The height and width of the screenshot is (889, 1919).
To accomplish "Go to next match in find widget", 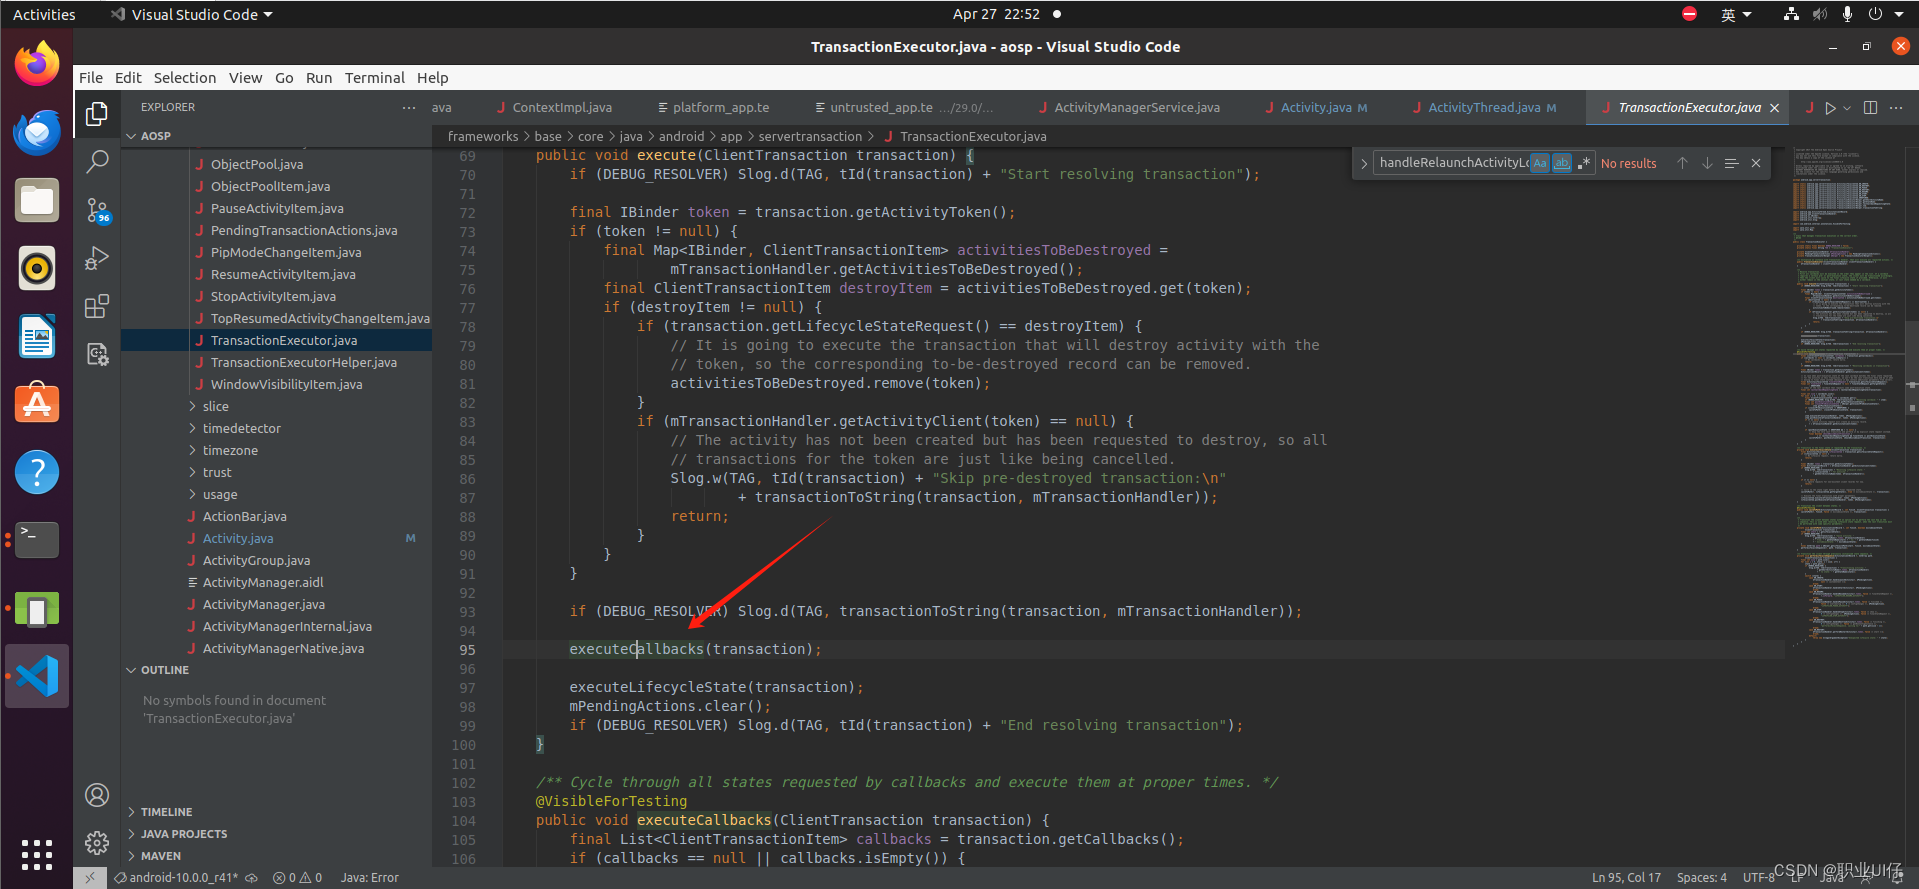I will click(x=1707, y=163).
